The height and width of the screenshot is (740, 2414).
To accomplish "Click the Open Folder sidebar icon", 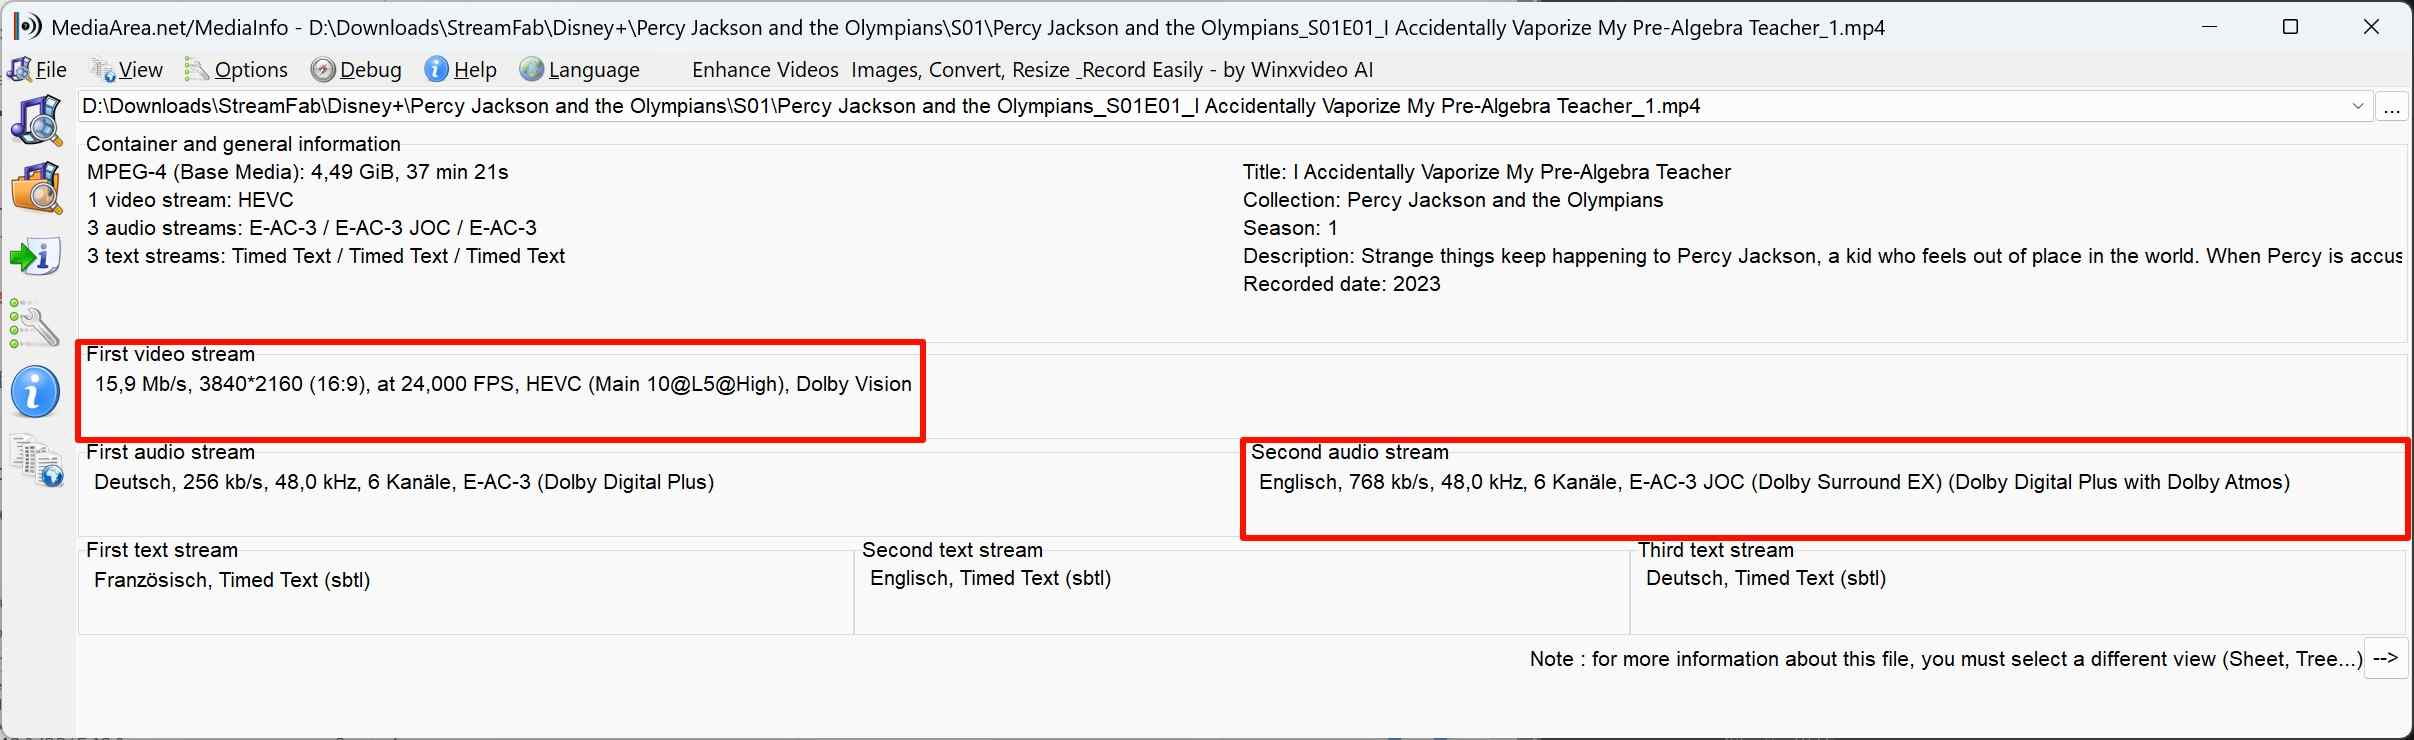I will coord(37,187).
